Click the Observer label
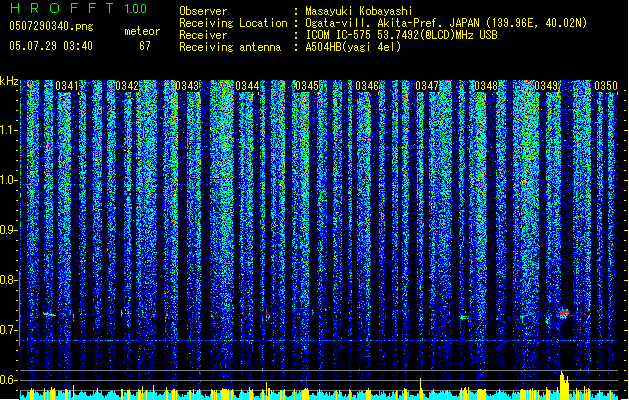This screenshot has width=629, height=400. pos(203,11)
